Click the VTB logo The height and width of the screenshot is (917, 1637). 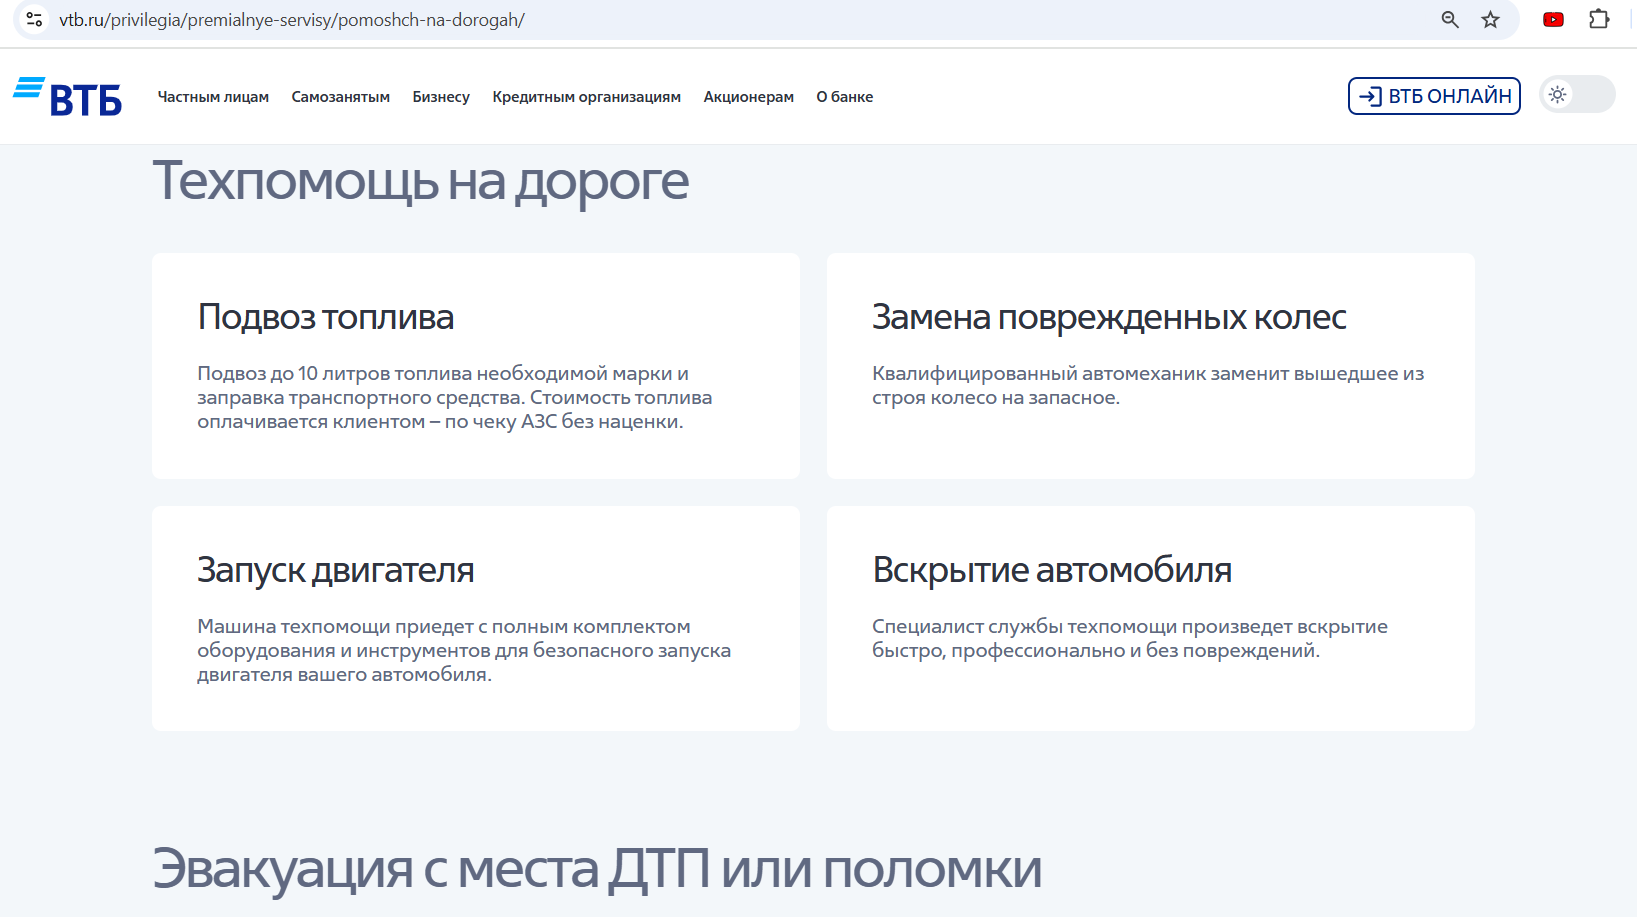tap(67, 97)
